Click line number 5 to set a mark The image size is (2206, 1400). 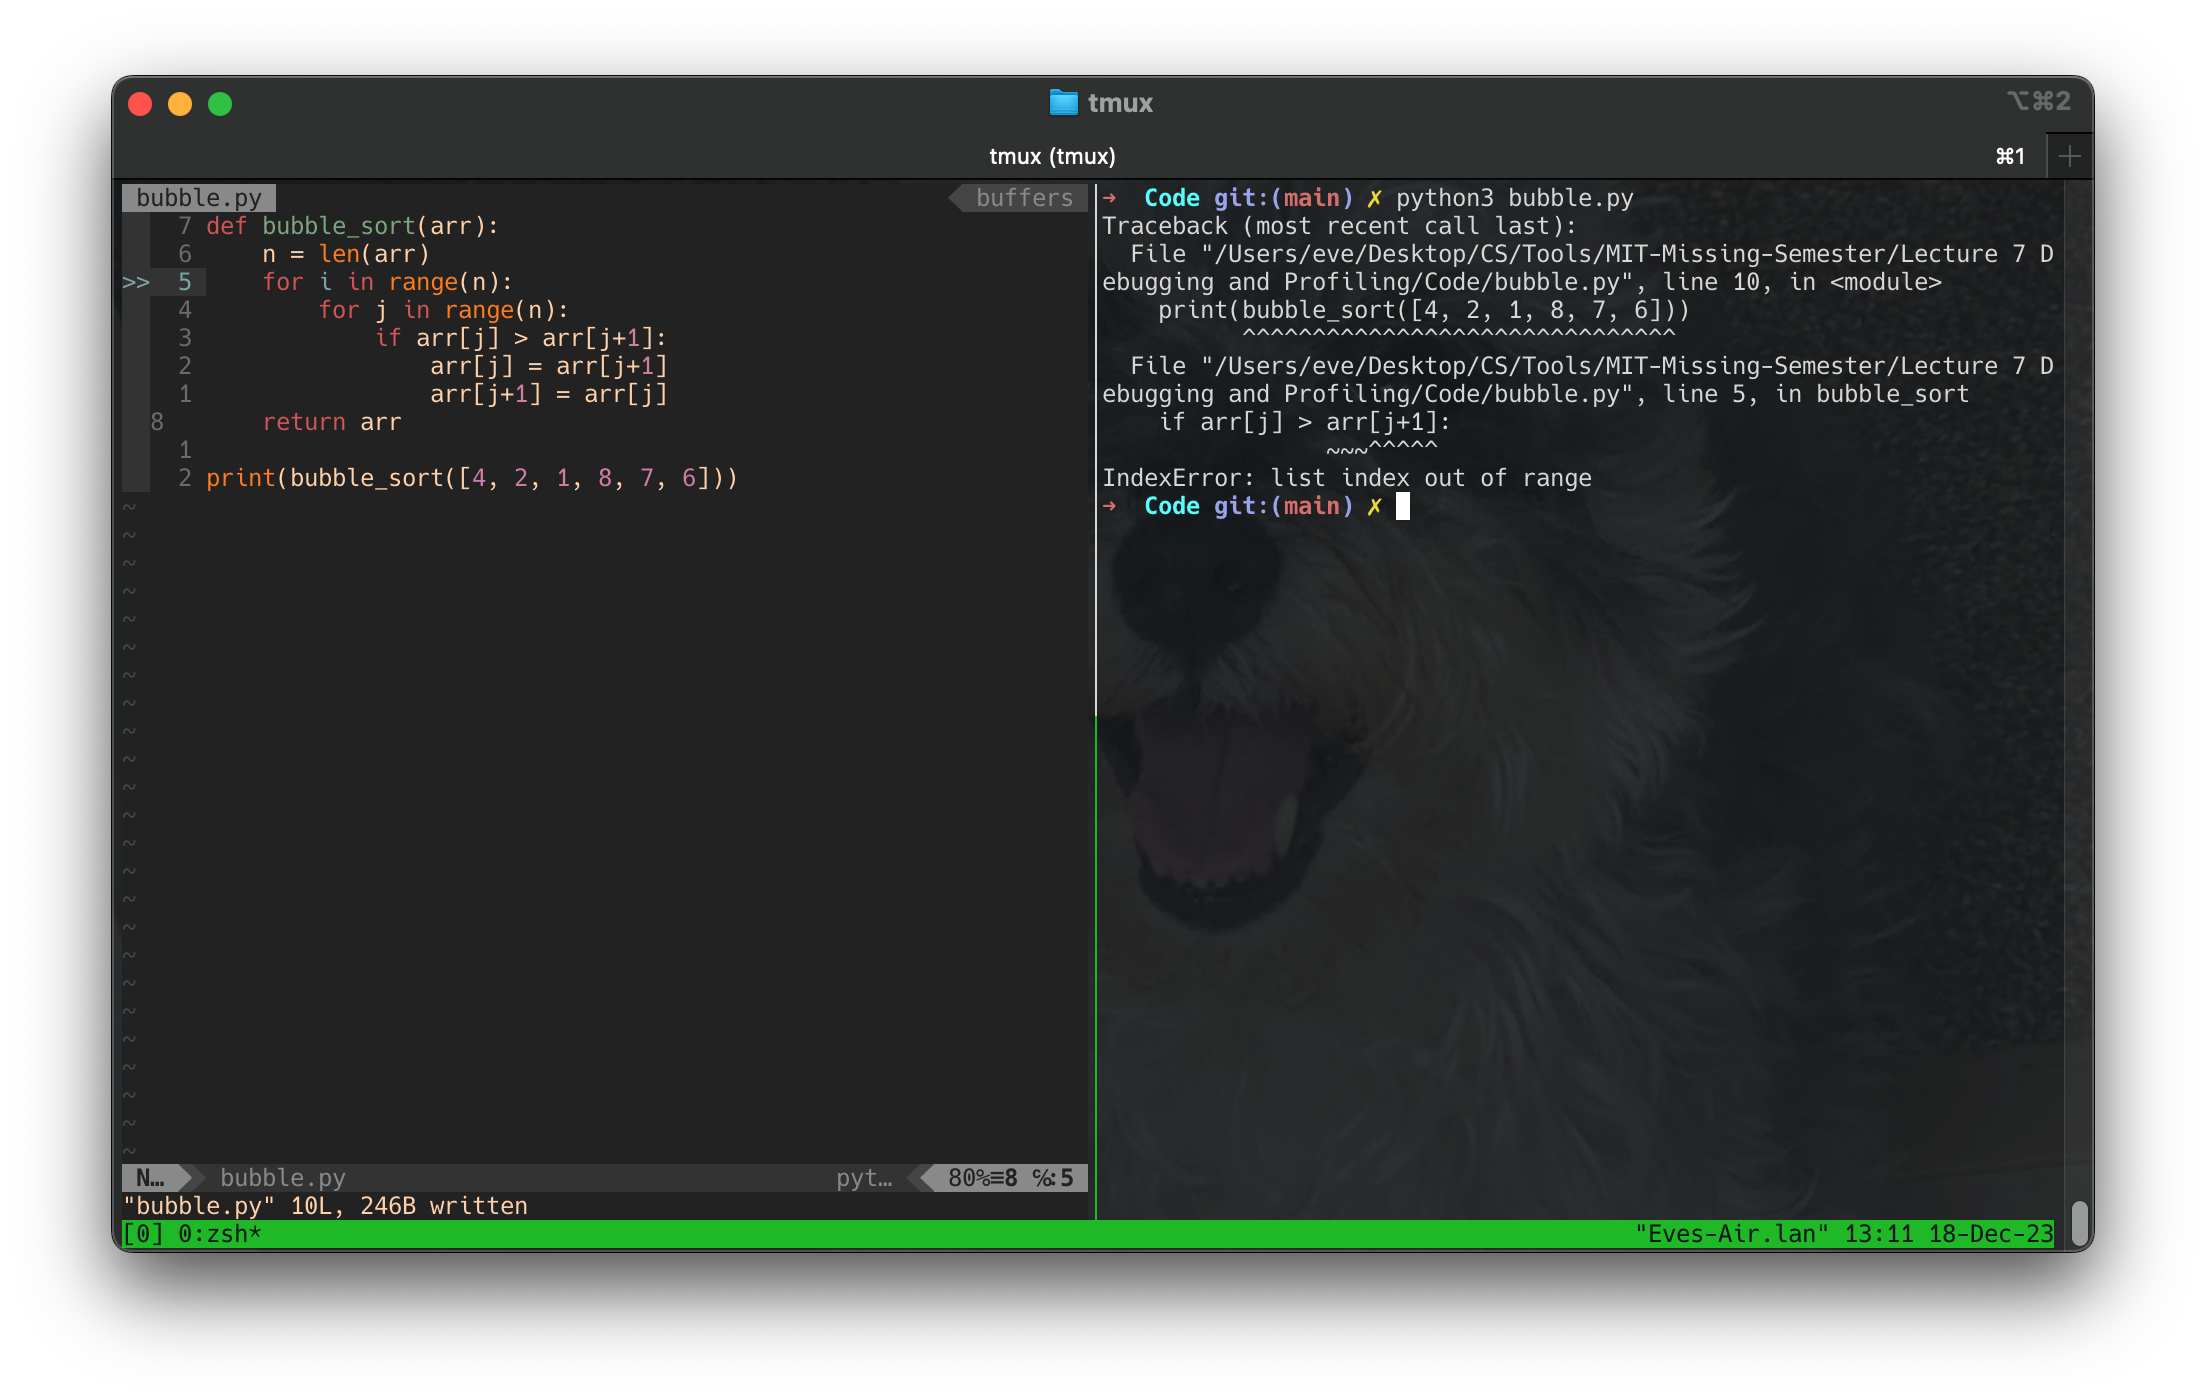[184, 283]
